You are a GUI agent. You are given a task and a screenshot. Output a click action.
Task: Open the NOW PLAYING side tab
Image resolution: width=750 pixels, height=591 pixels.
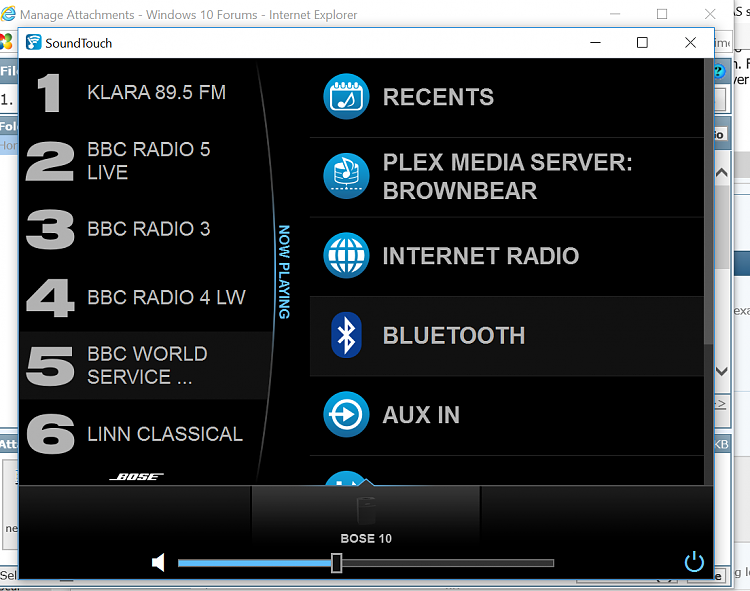(x=284, y=272)
